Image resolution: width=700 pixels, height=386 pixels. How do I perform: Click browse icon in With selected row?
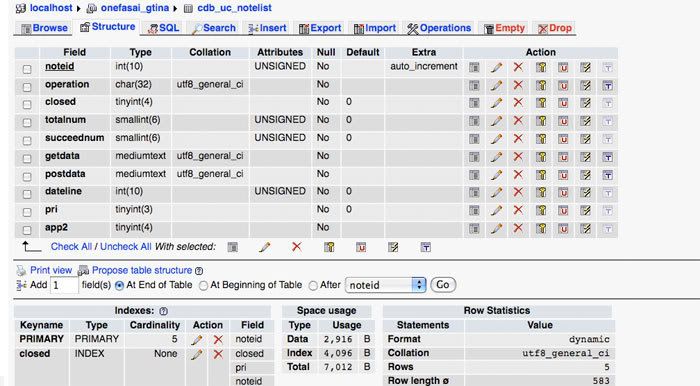233,247
